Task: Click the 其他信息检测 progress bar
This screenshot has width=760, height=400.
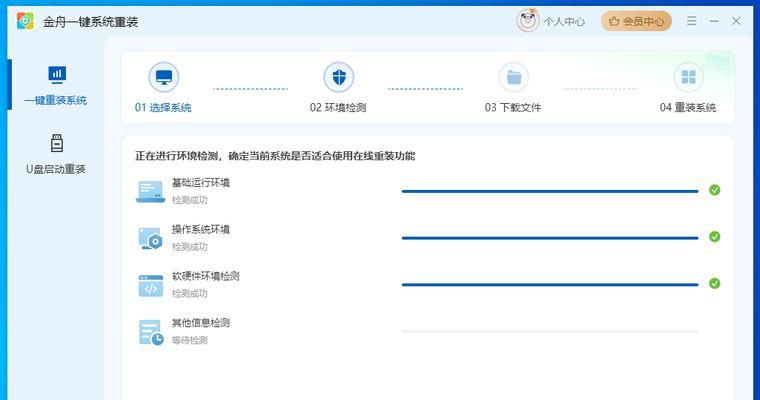Action: coord(549,331)
